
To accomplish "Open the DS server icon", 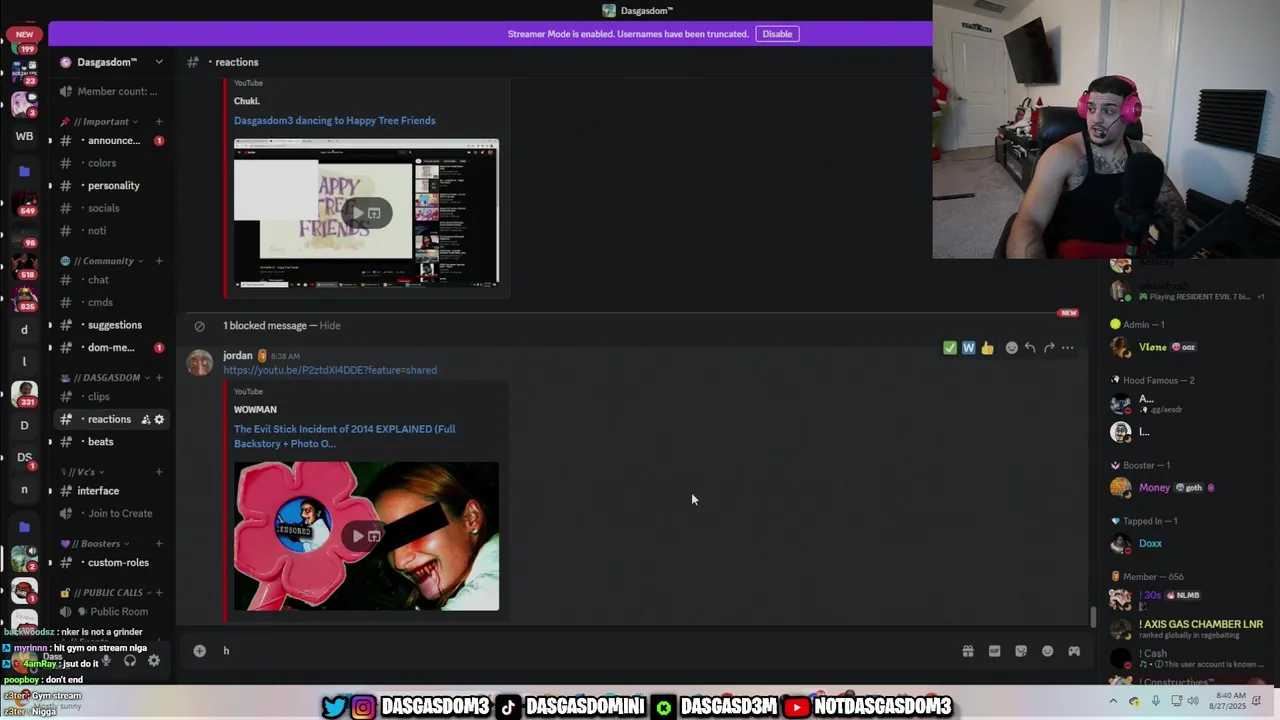I will (x=24, y=457).
